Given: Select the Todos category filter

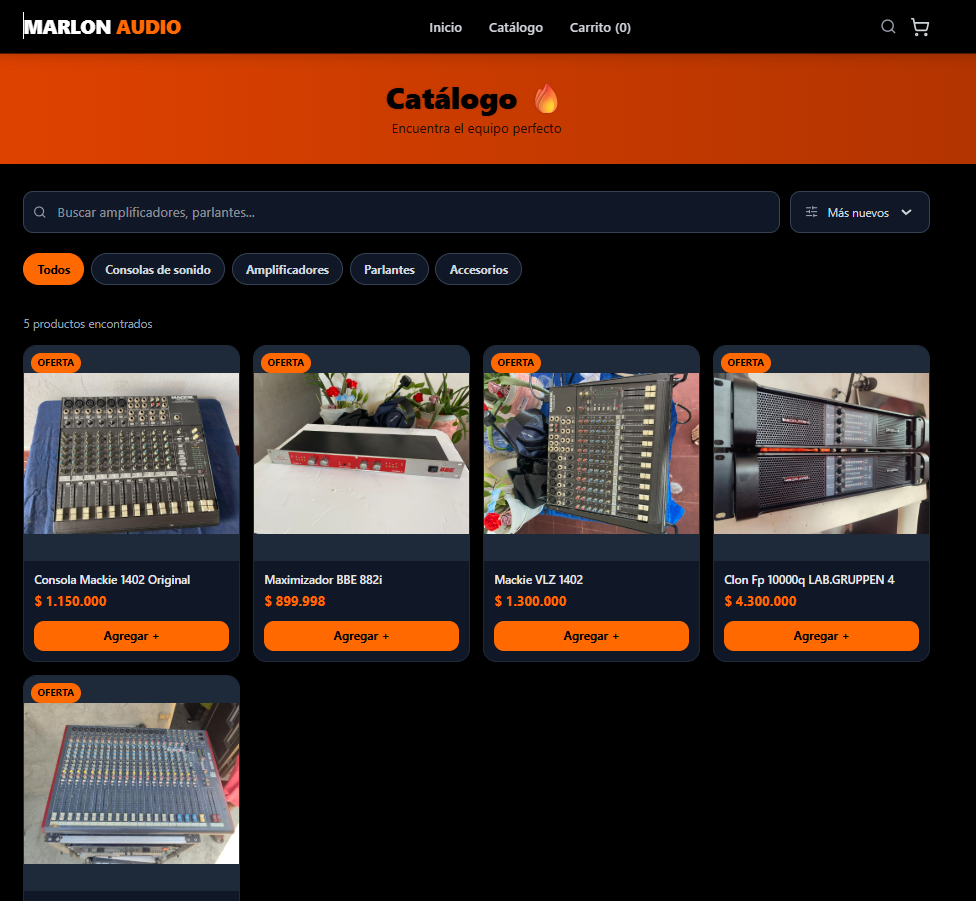Looking at the screenshot, I should tap(54, 269).
